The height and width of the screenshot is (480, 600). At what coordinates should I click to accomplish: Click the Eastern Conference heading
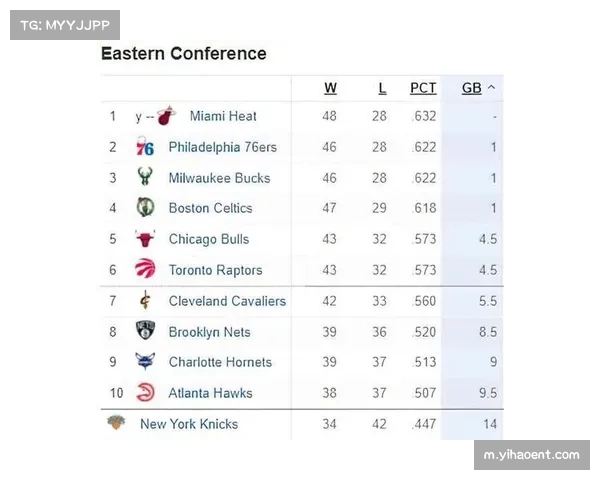[184, 54]
